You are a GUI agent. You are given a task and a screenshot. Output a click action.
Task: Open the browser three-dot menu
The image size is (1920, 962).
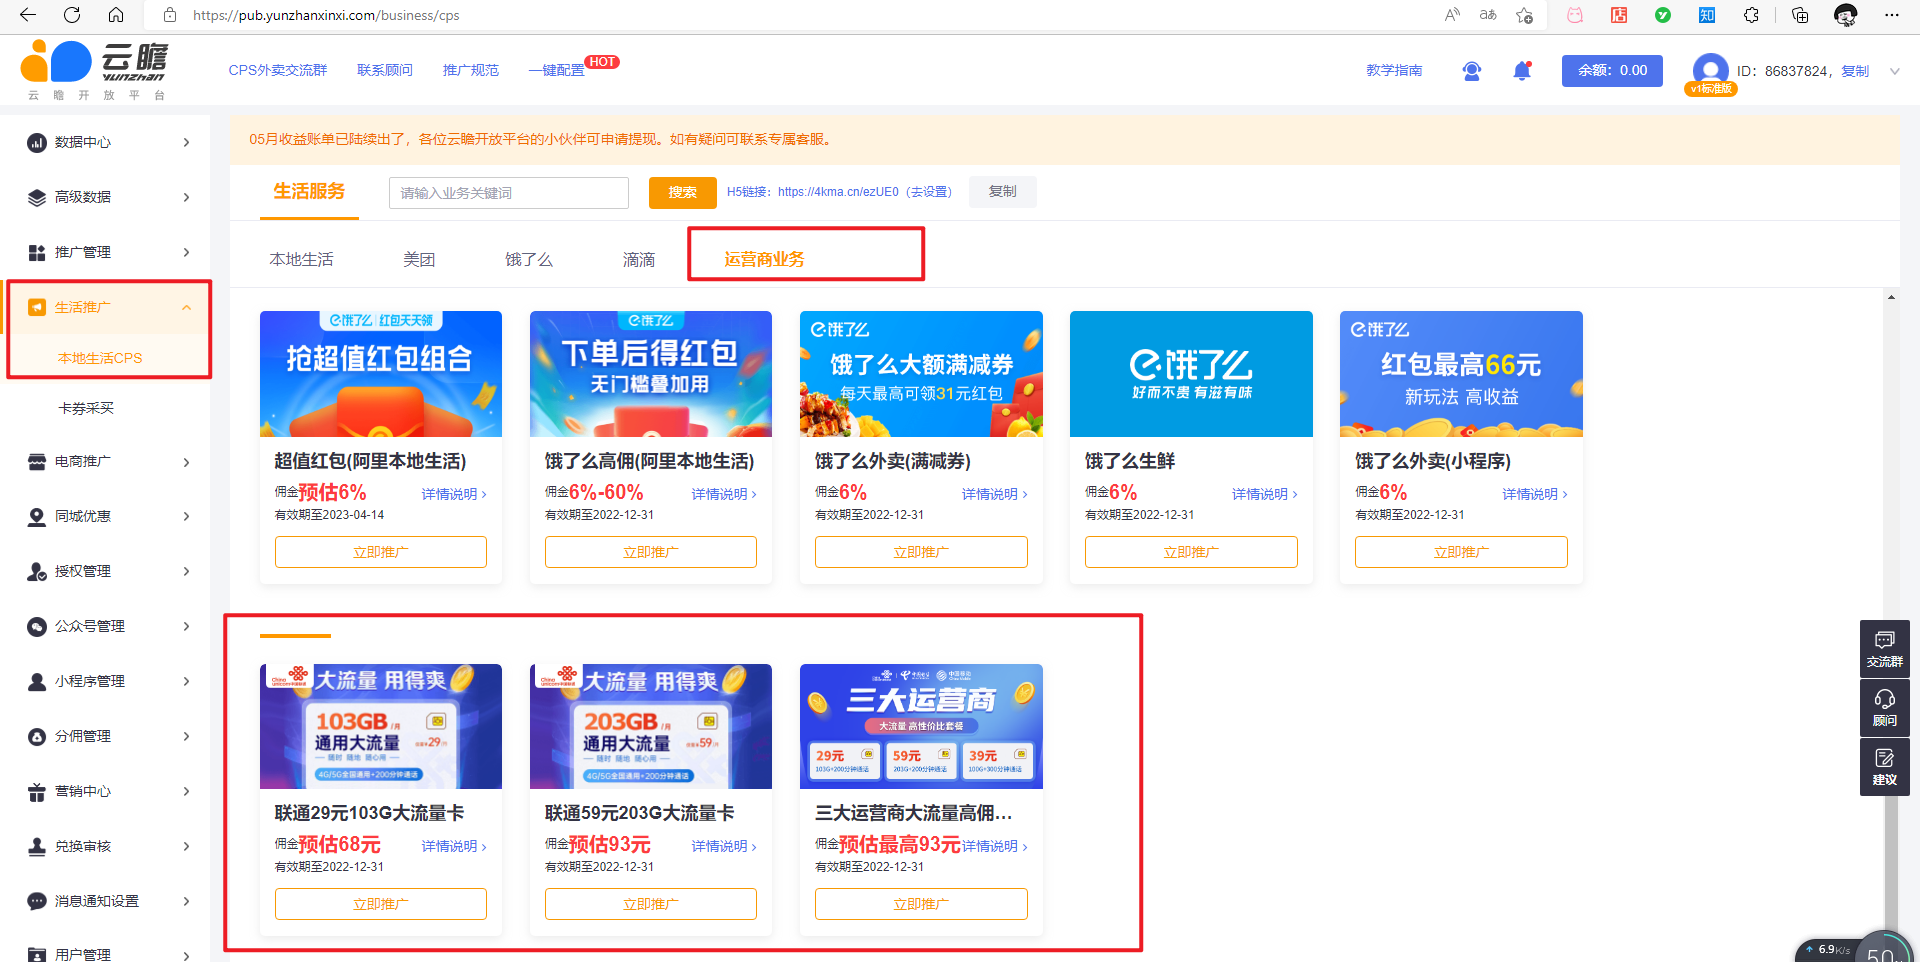(1892, 15)
